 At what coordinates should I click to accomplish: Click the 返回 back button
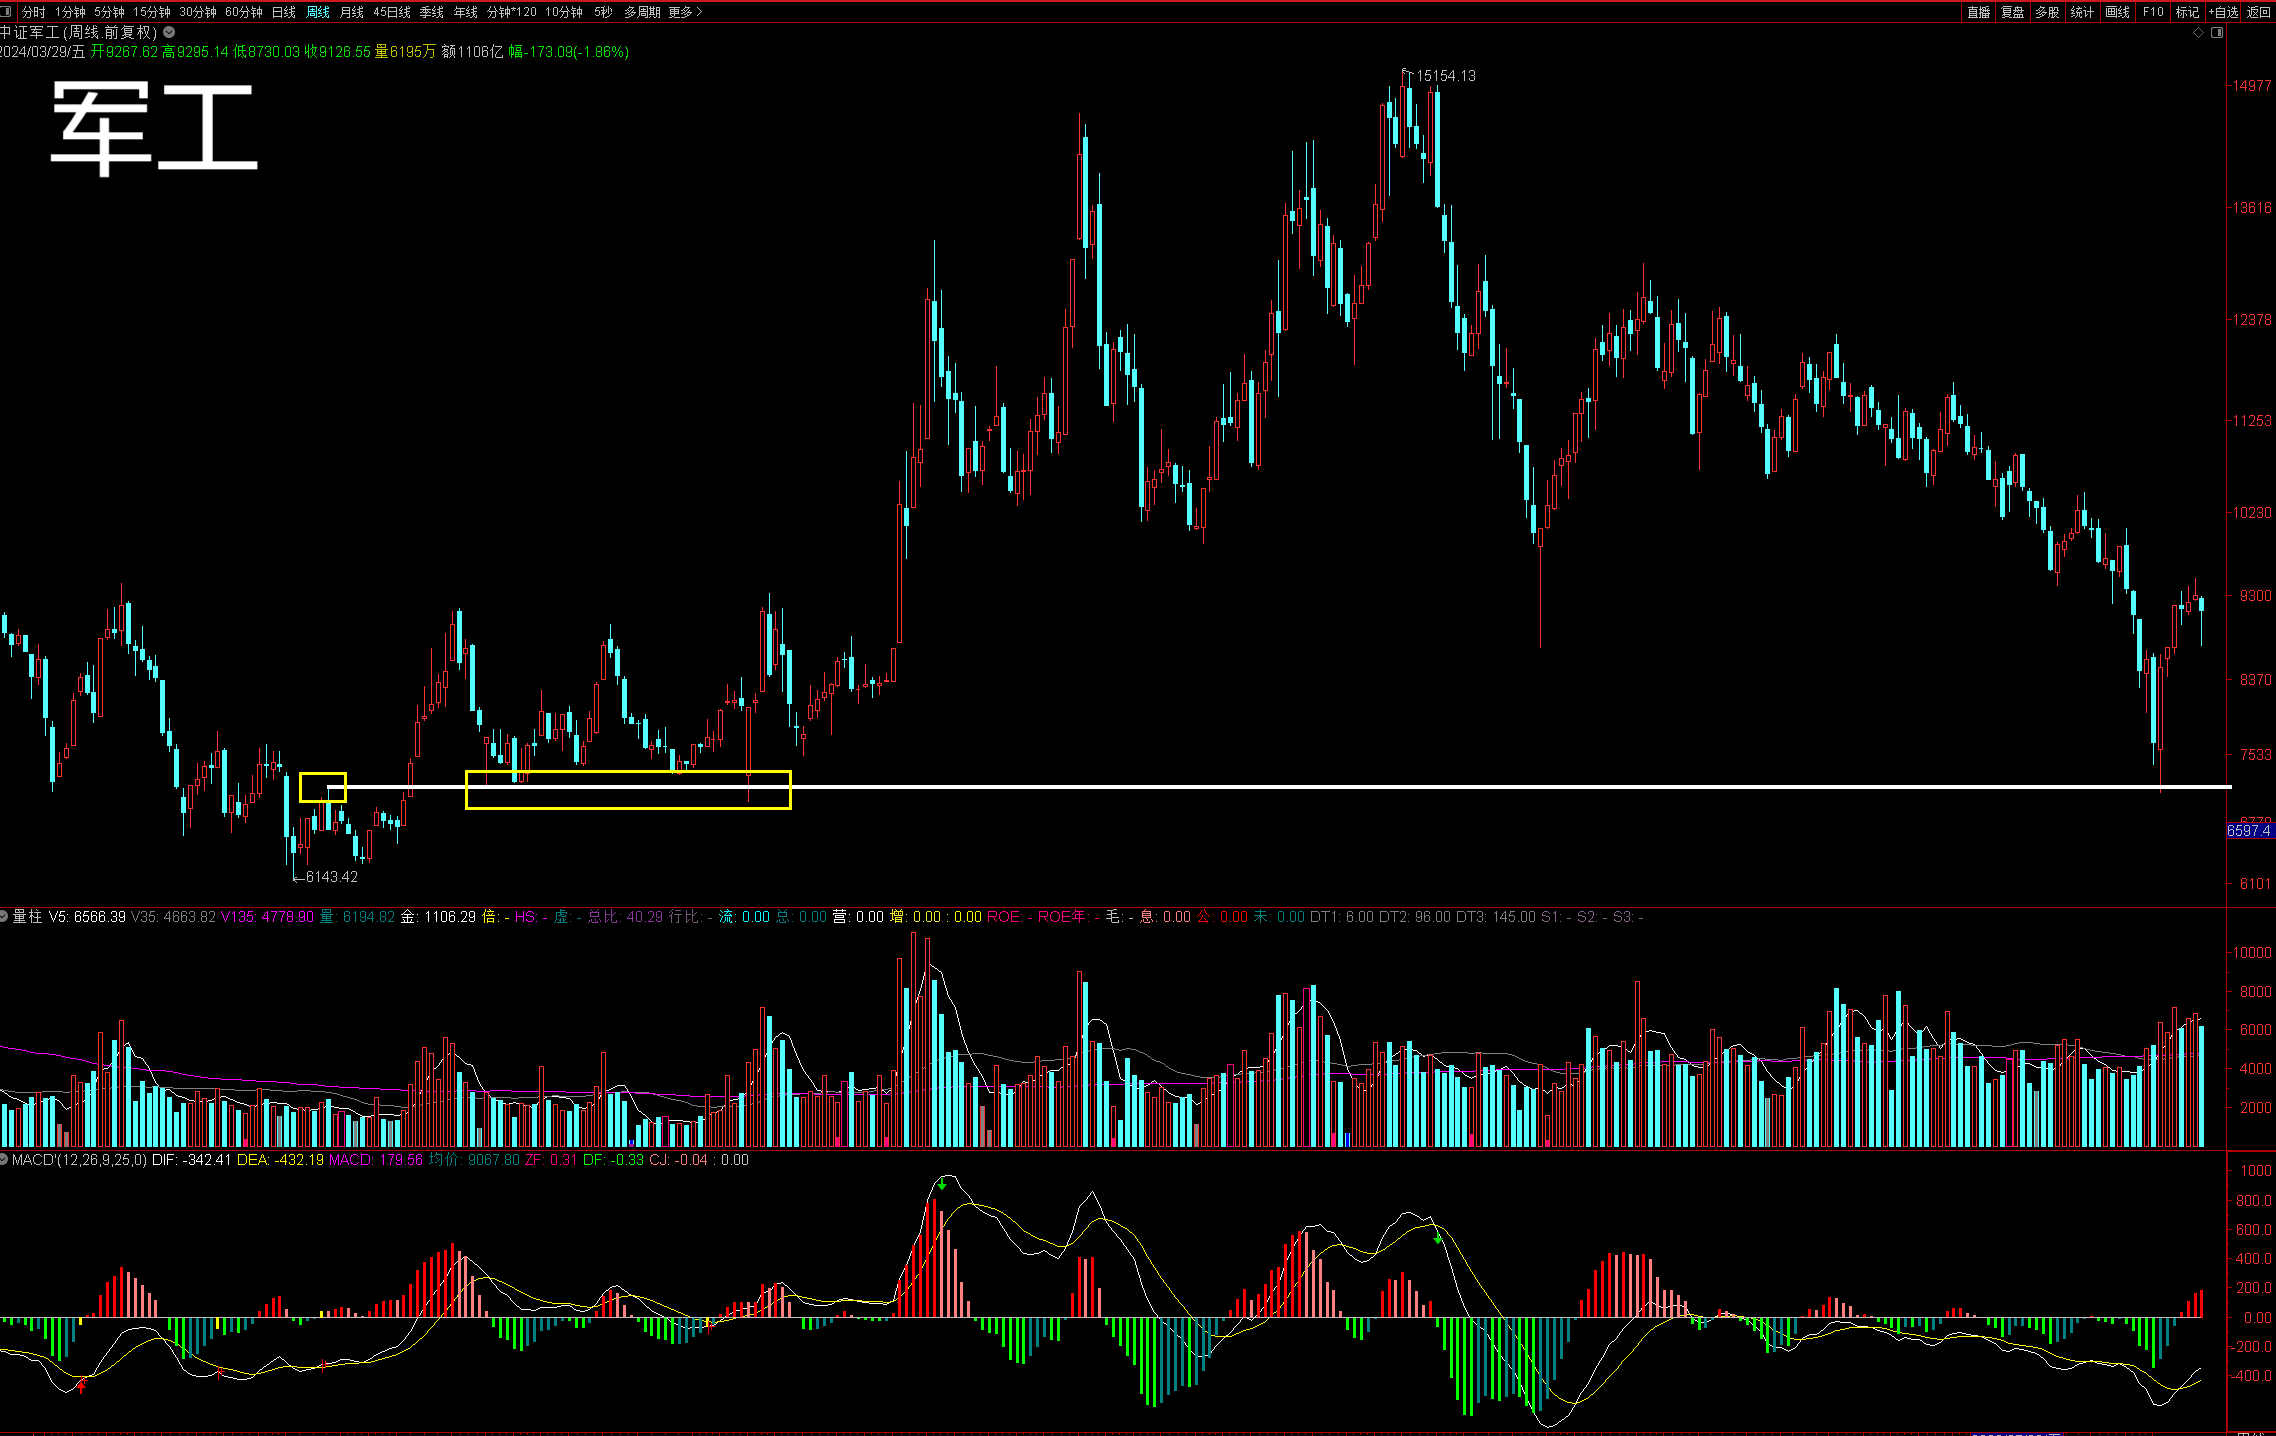(2259, 12)
